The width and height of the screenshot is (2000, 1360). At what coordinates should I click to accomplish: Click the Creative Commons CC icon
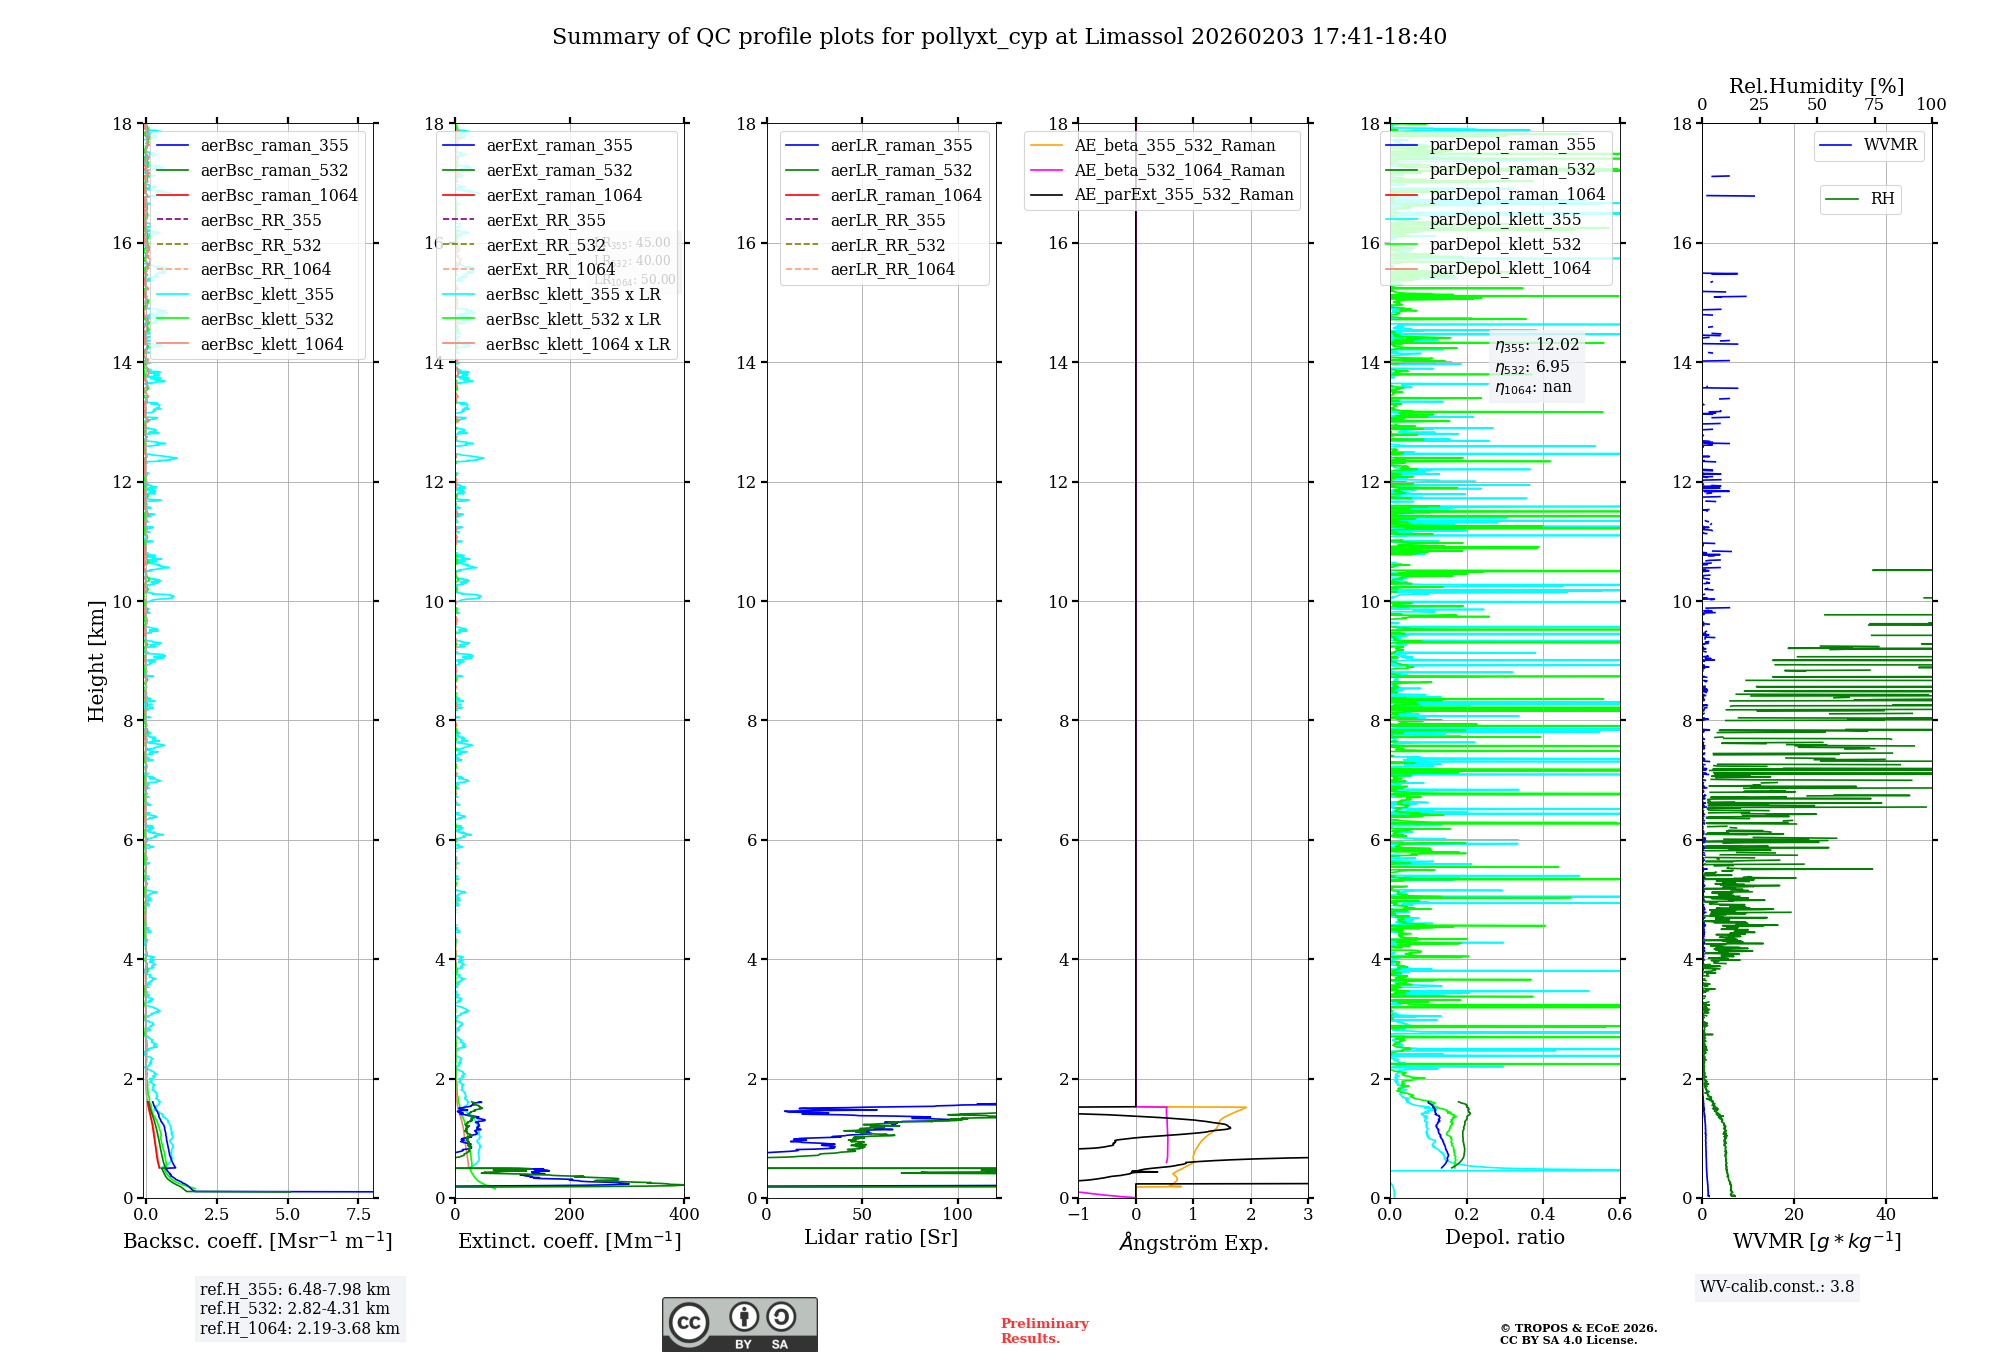click(689, 1322)
